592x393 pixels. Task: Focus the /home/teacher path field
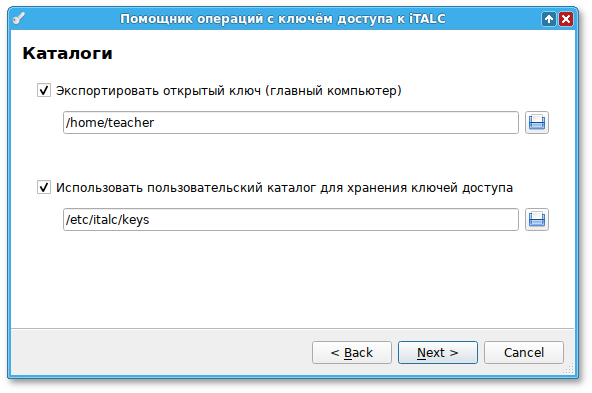(291, 122)
